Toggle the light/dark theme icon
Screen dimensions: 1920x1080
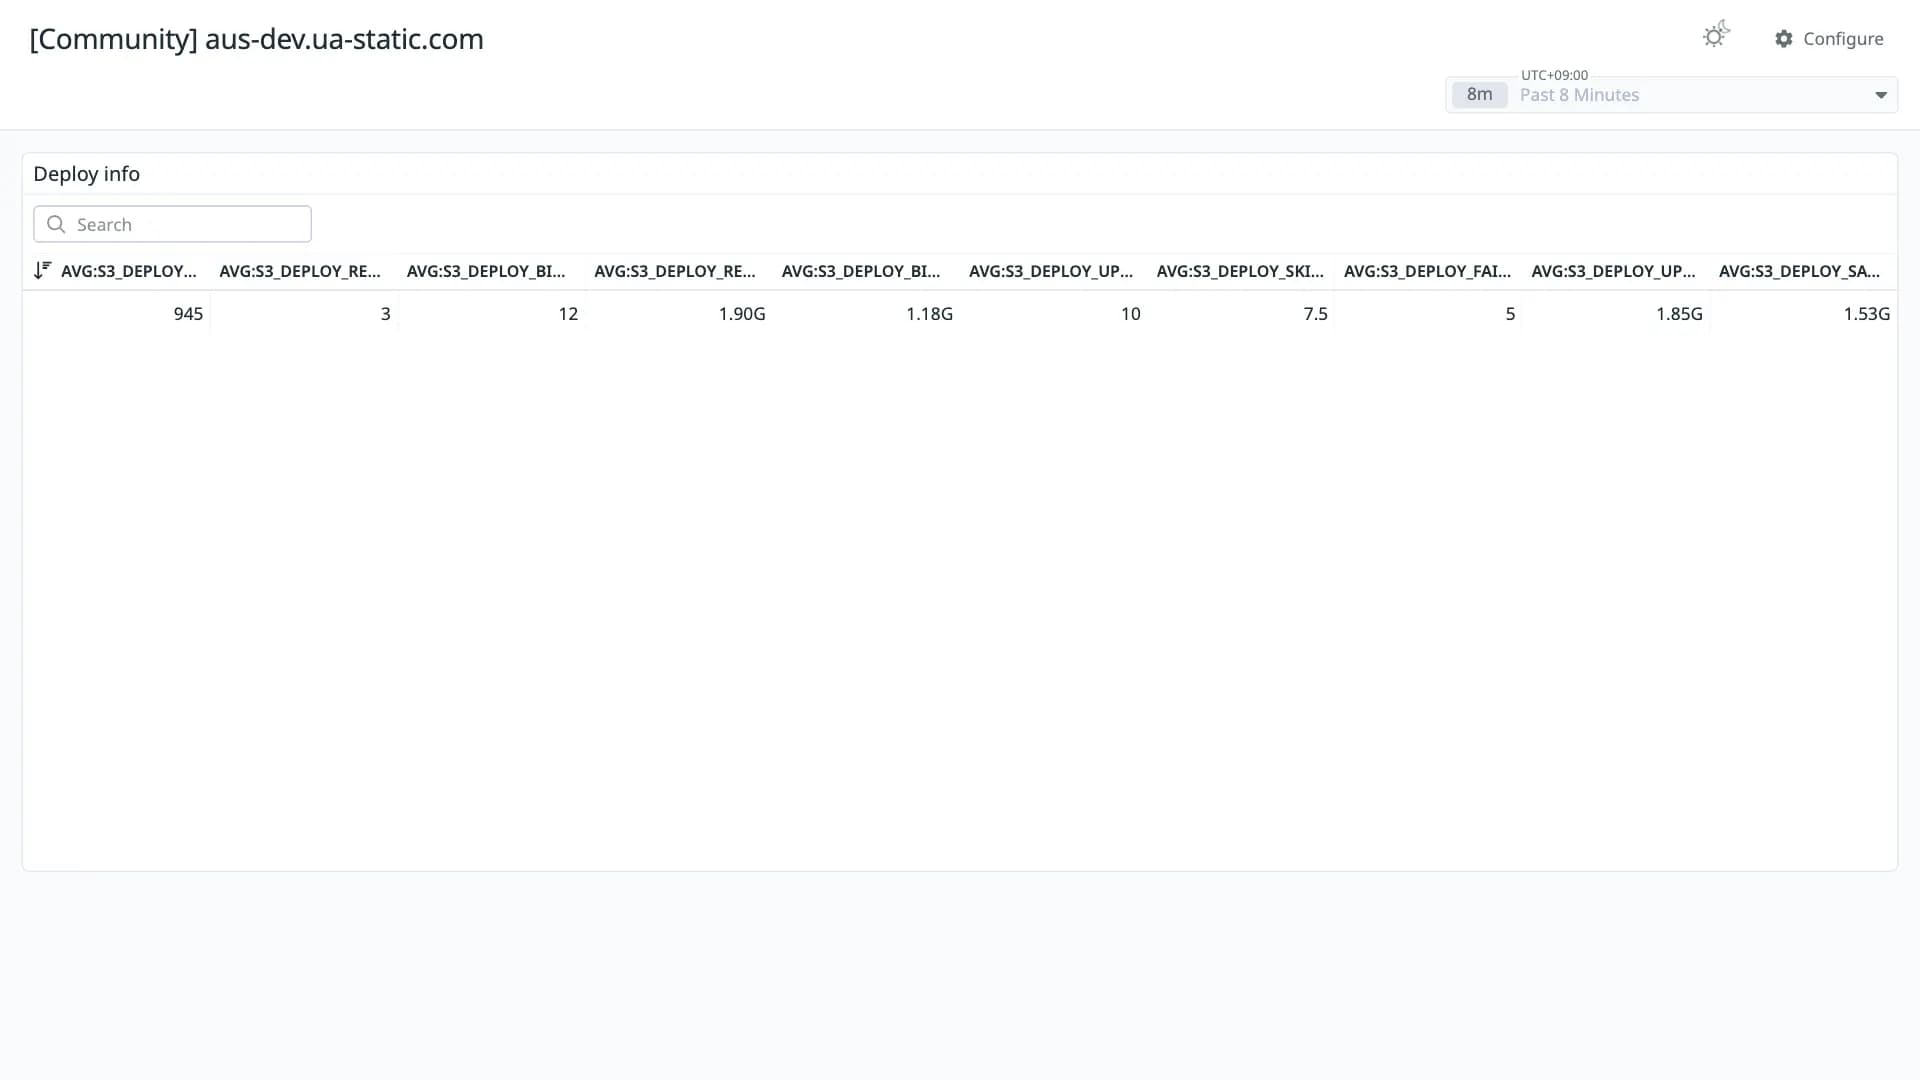[x=1716, y=36]
